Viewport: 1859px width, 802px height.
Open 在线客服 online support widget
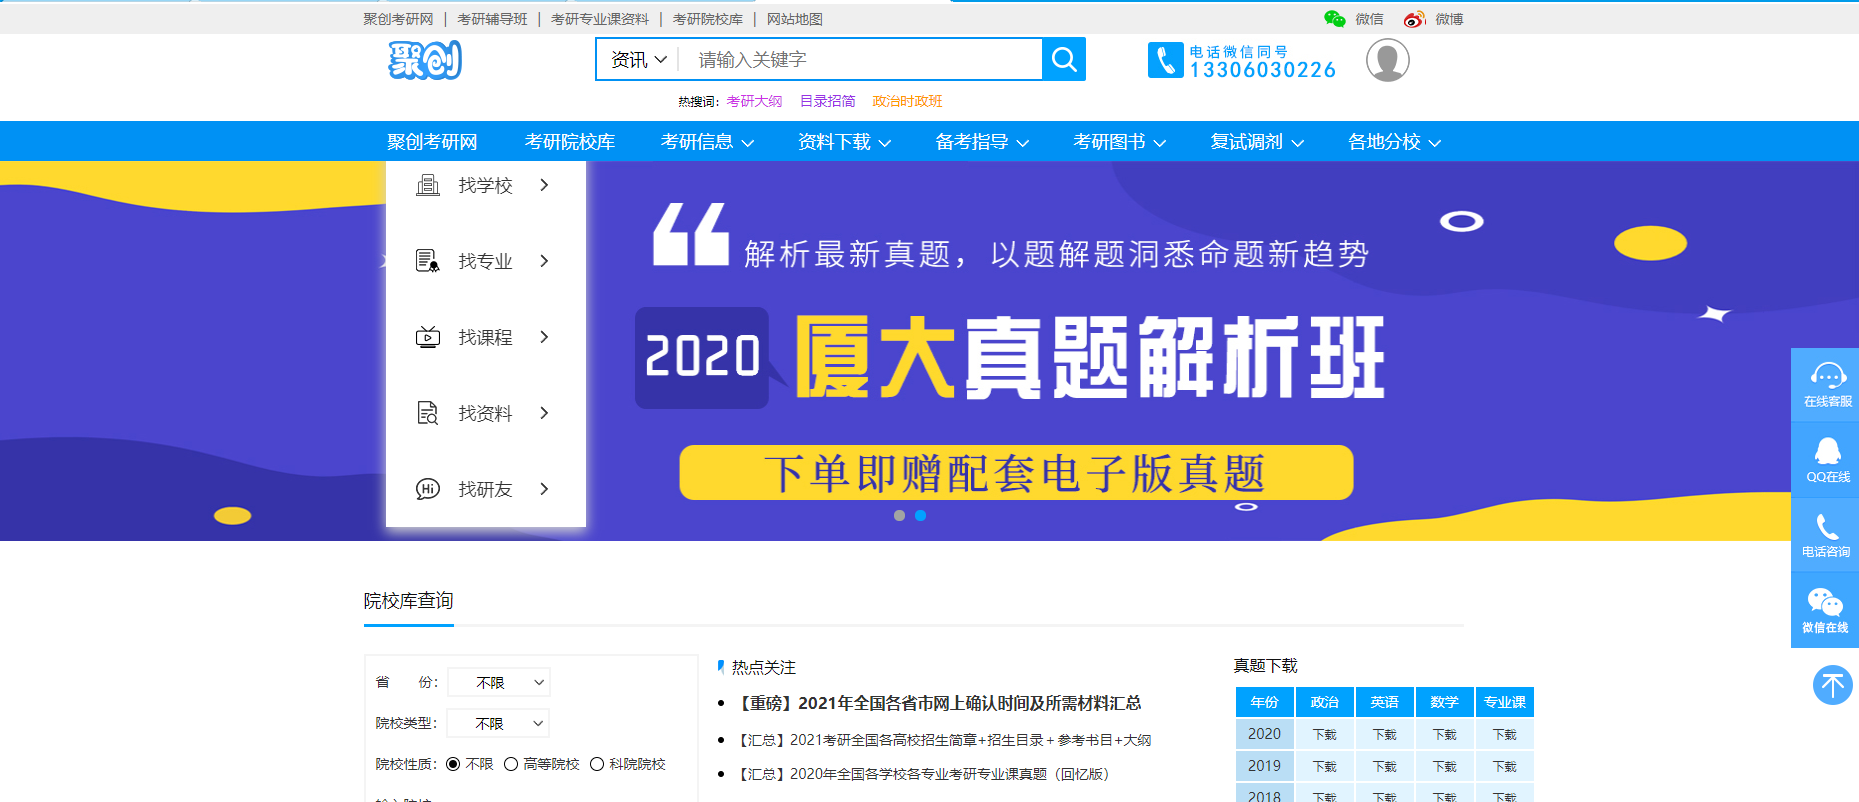[1826, 384]
